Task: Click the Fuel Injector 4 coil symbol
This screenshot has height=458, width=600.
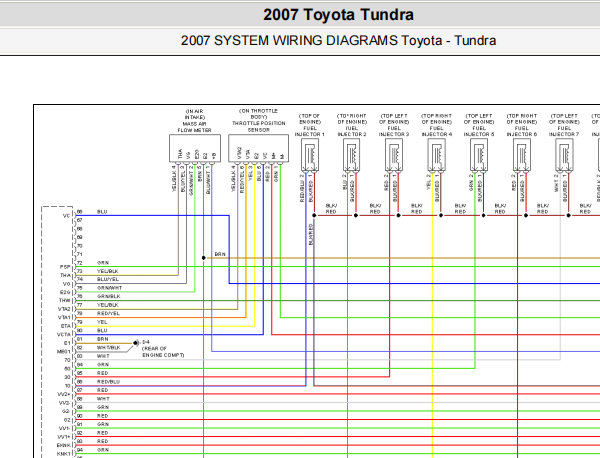Action: [437, 155]
